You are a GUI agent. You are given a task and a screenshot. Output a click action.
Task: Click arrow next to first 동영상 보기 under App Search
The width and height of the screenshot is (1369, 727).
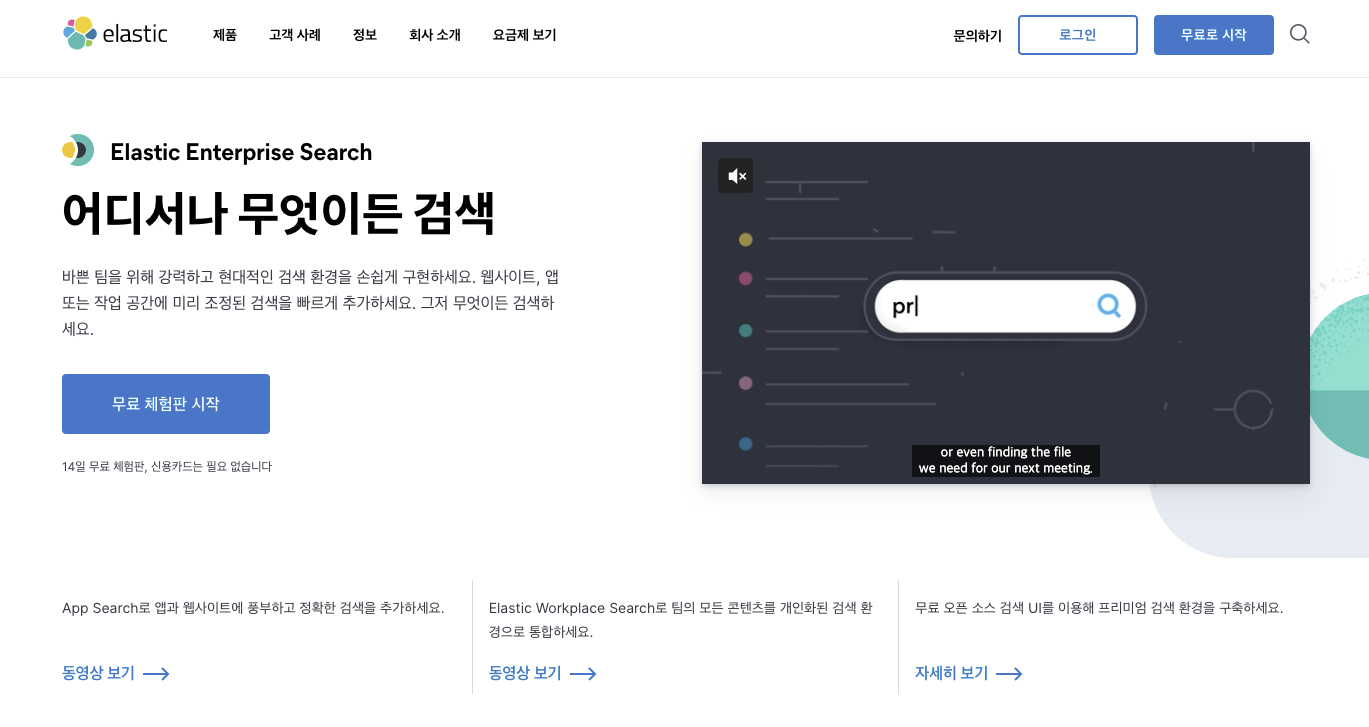(x=156, y=674)
